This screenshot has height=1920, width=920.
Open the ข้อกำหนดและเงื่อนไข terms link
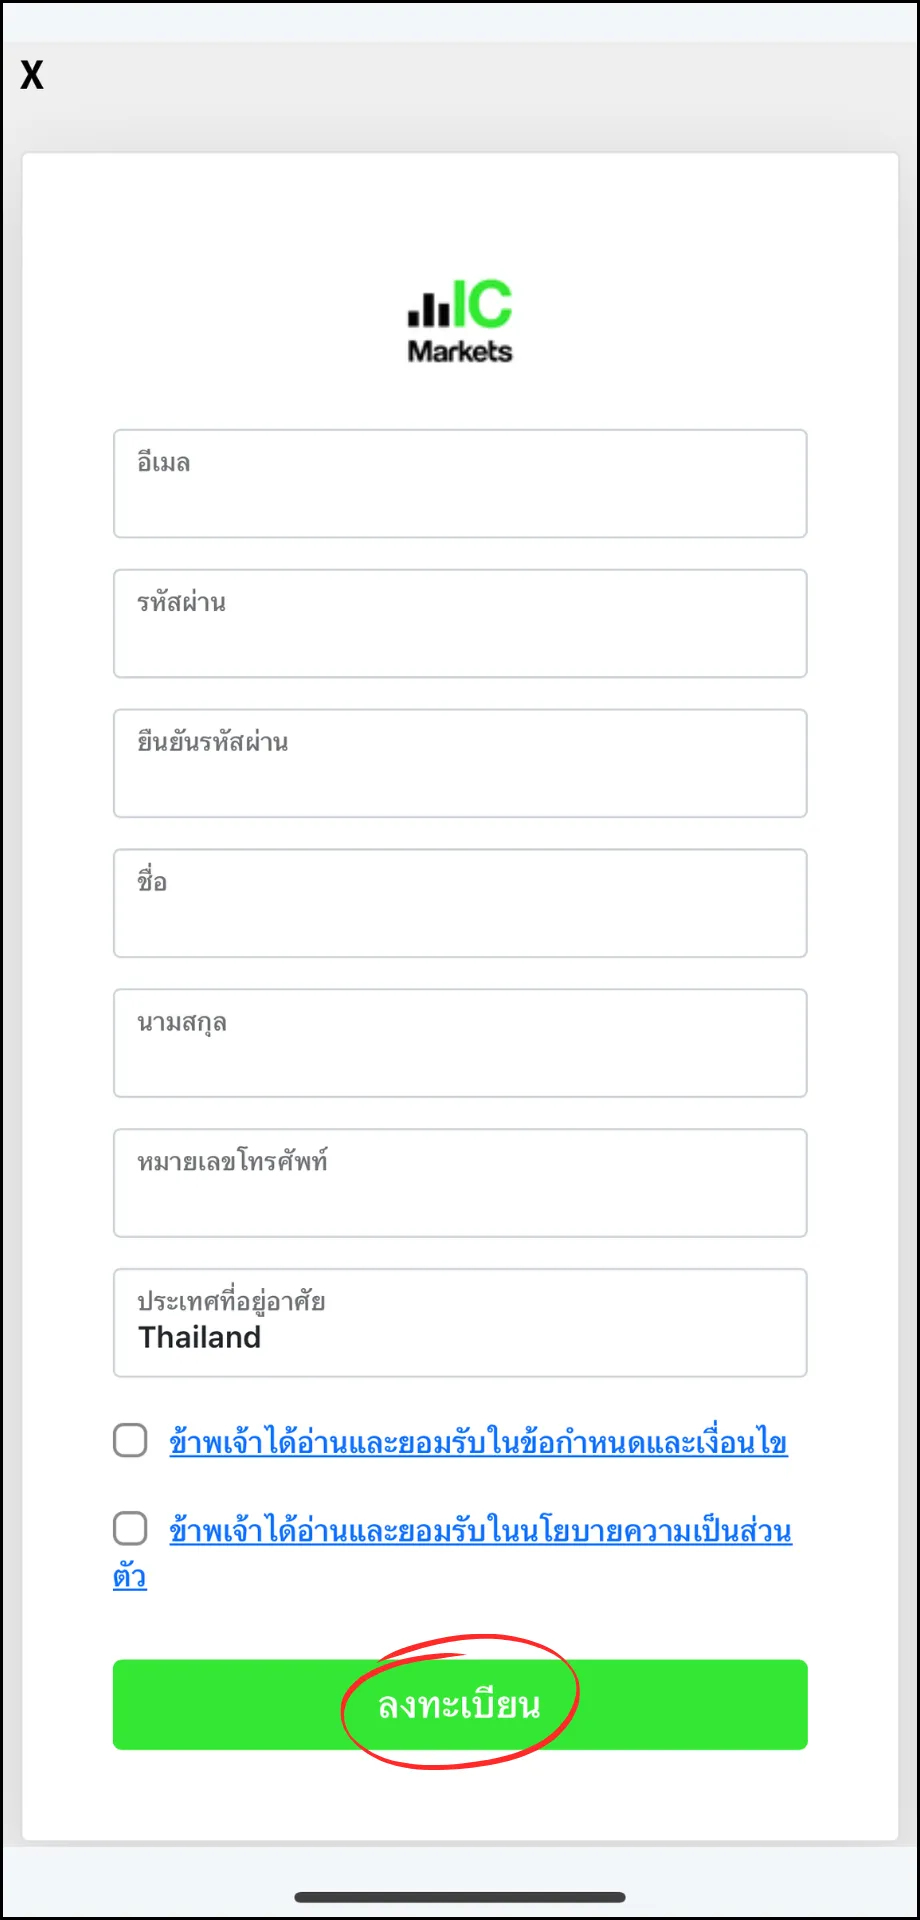coord(478,1443)
